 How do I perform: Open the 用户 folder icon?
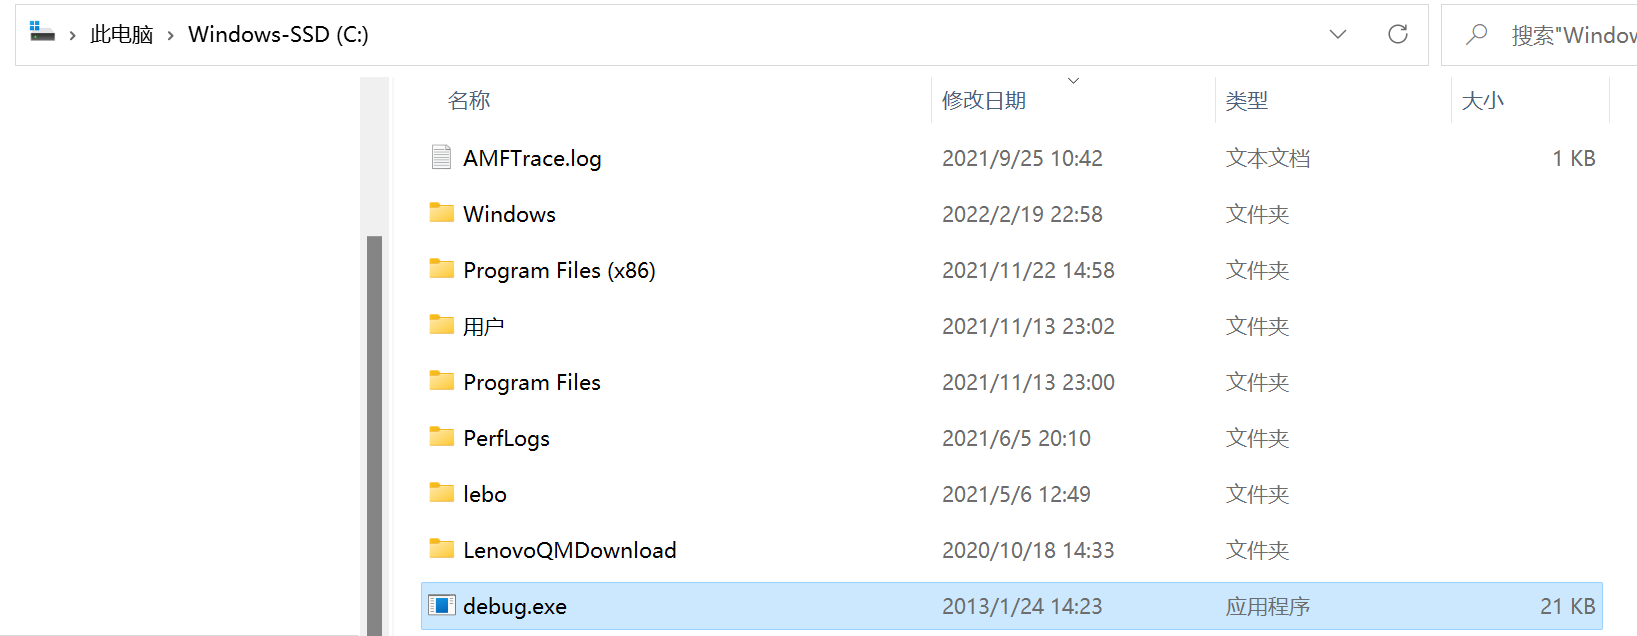click(x=442, y=325)
